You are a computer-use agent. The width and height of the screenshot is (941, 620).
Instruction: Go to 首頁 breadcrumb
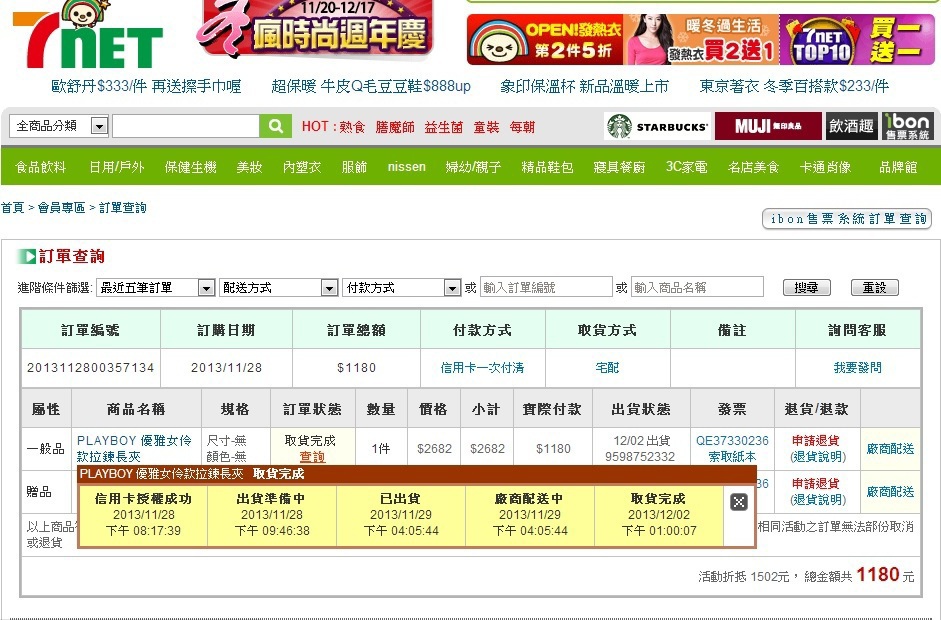click(13, 208)
